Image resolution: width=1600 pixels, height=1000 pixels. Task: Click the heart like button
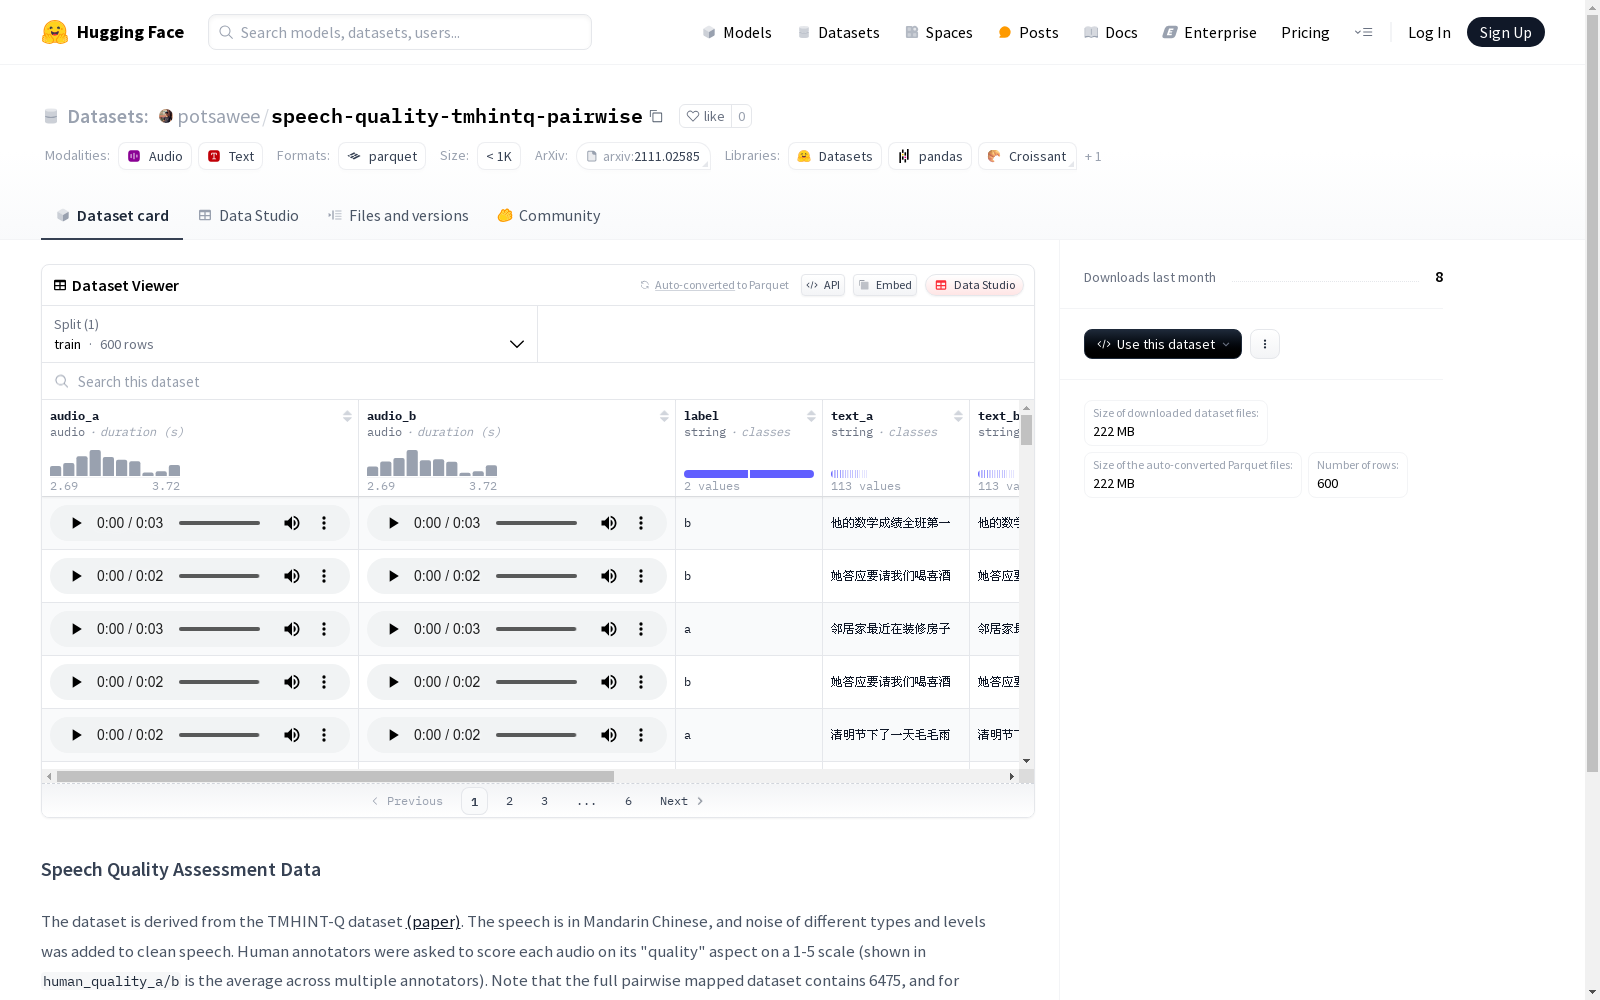(705, 116)
